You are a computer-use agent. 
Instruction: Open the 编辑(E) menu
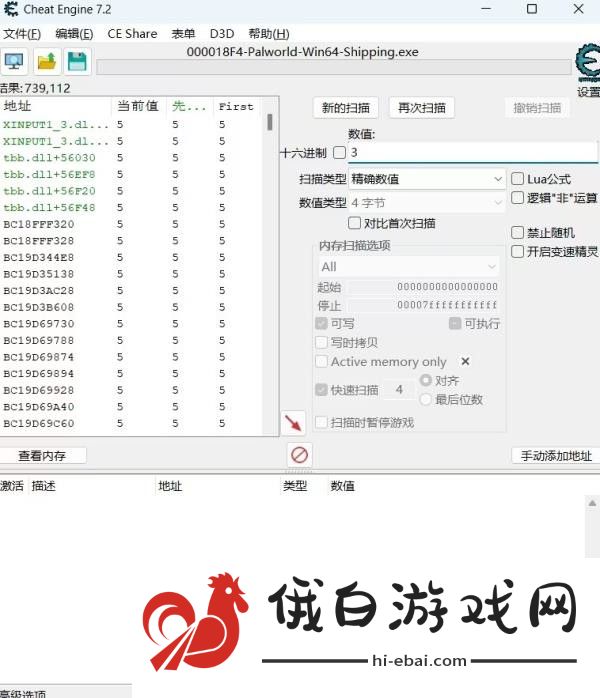click(74, 34)
